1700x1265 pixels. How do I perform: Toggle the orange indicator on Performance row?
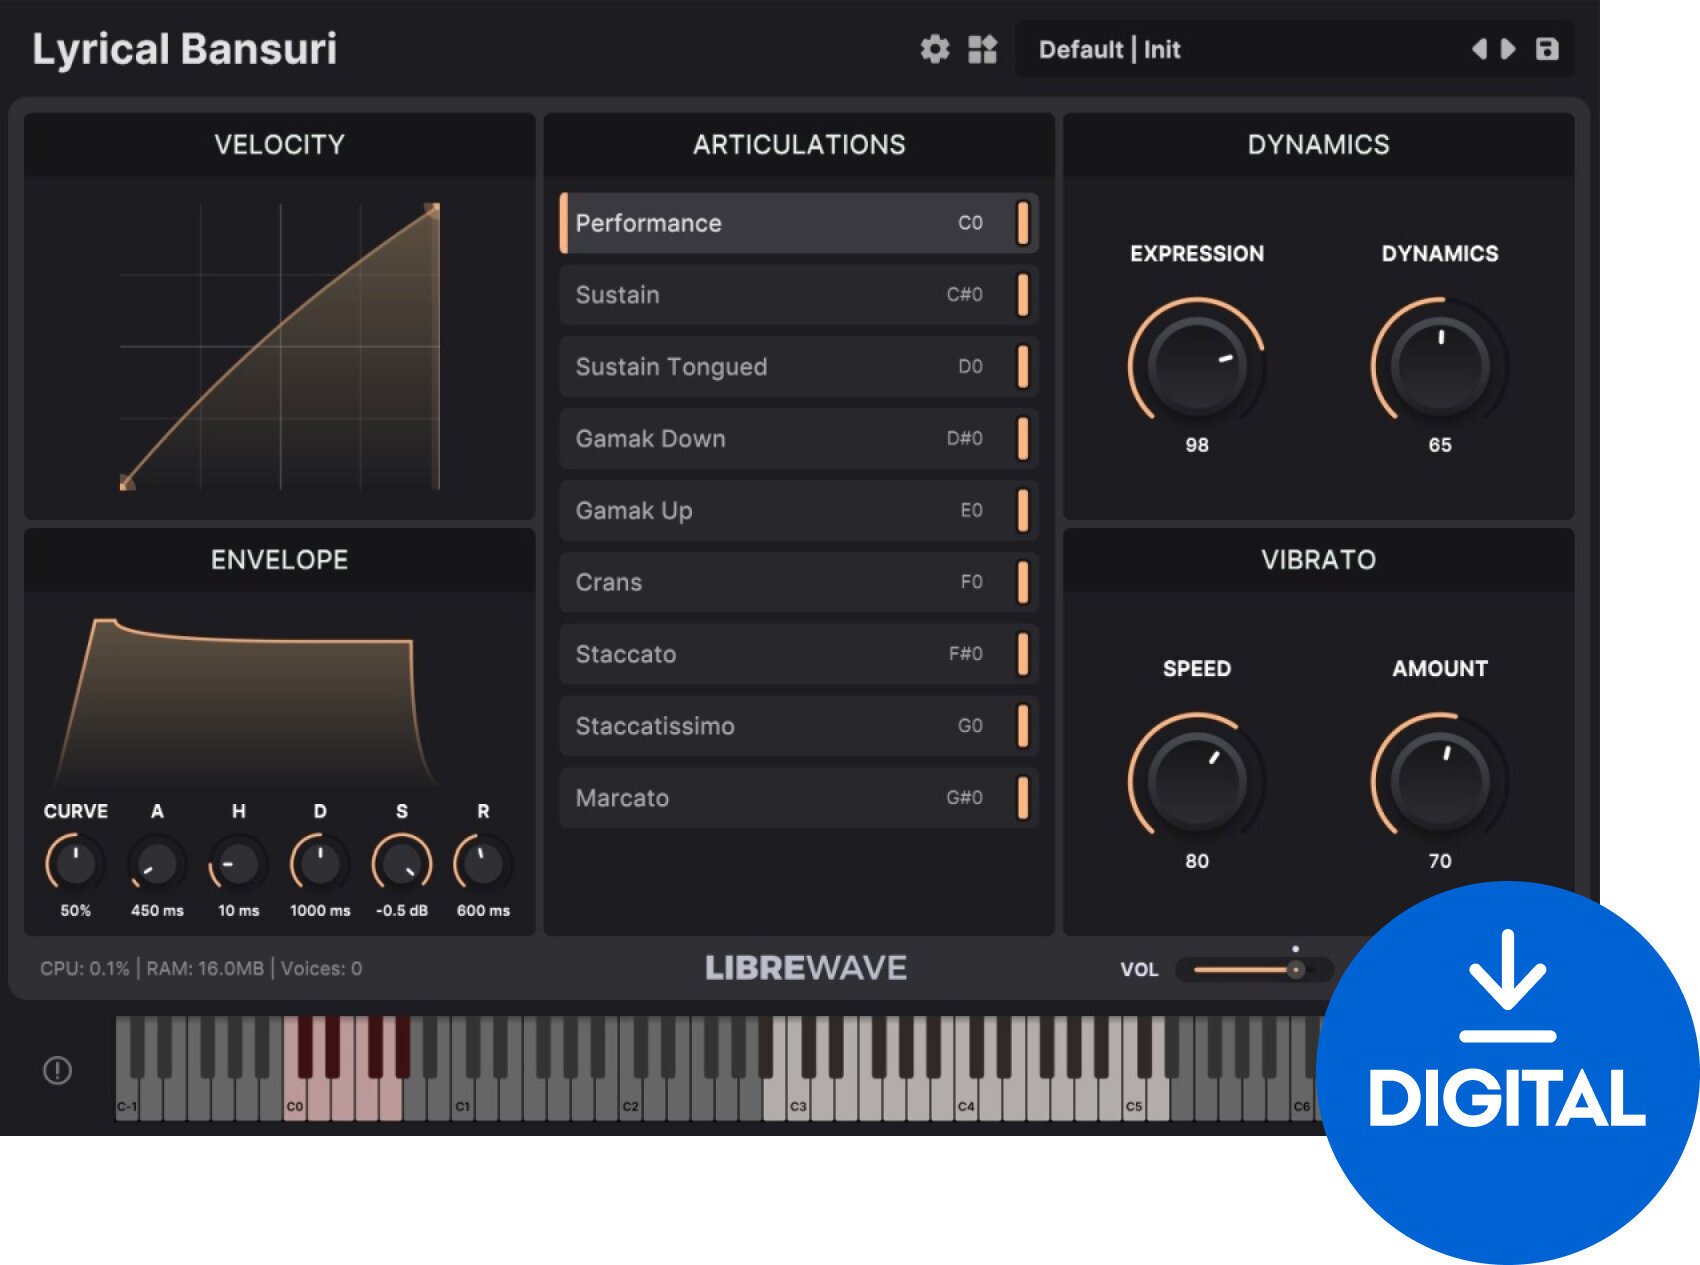pos(1023,223)
